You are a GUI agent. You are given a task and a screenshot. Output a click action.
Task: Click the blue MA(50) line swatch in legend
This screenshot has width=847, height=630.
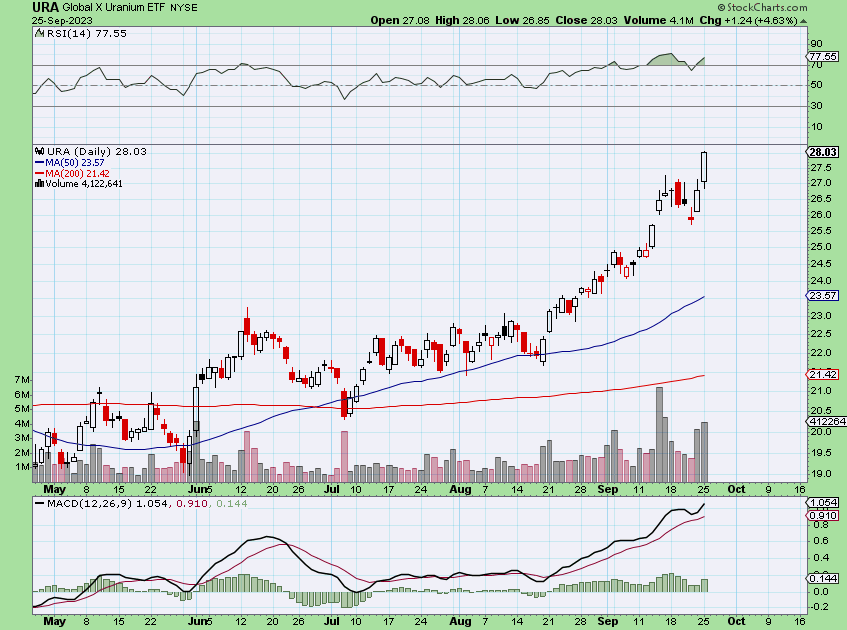pos(39,163)
